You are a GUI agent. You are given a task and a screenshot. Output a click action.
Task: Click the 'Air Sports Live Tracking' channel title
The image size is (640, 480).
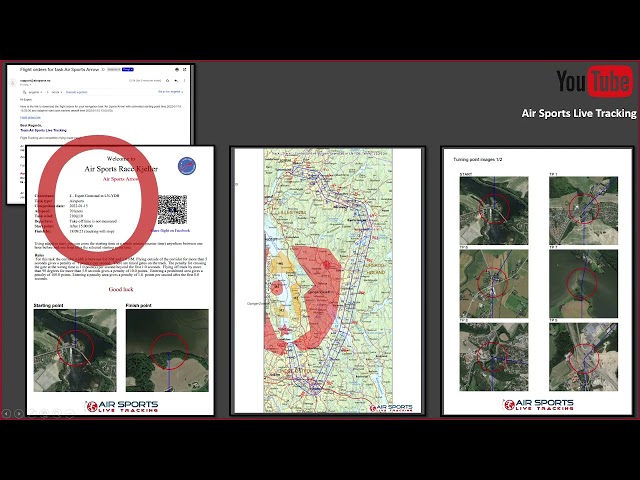pos(579,113)
